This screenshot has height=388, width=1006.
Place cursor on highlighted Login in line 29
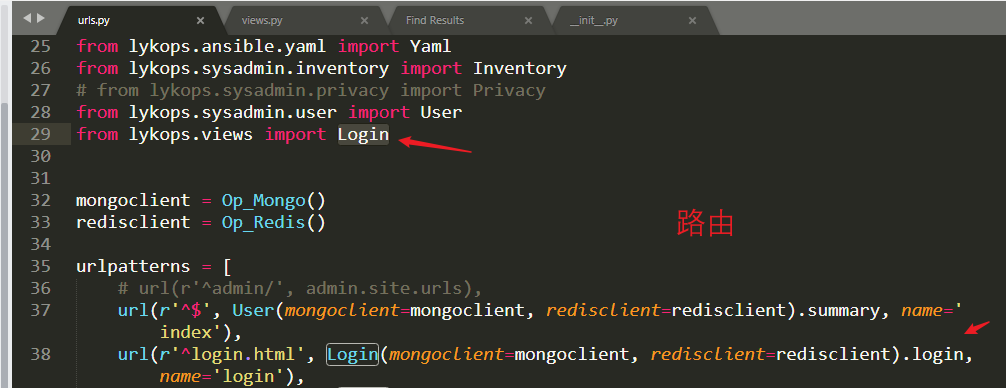point(363,135)
